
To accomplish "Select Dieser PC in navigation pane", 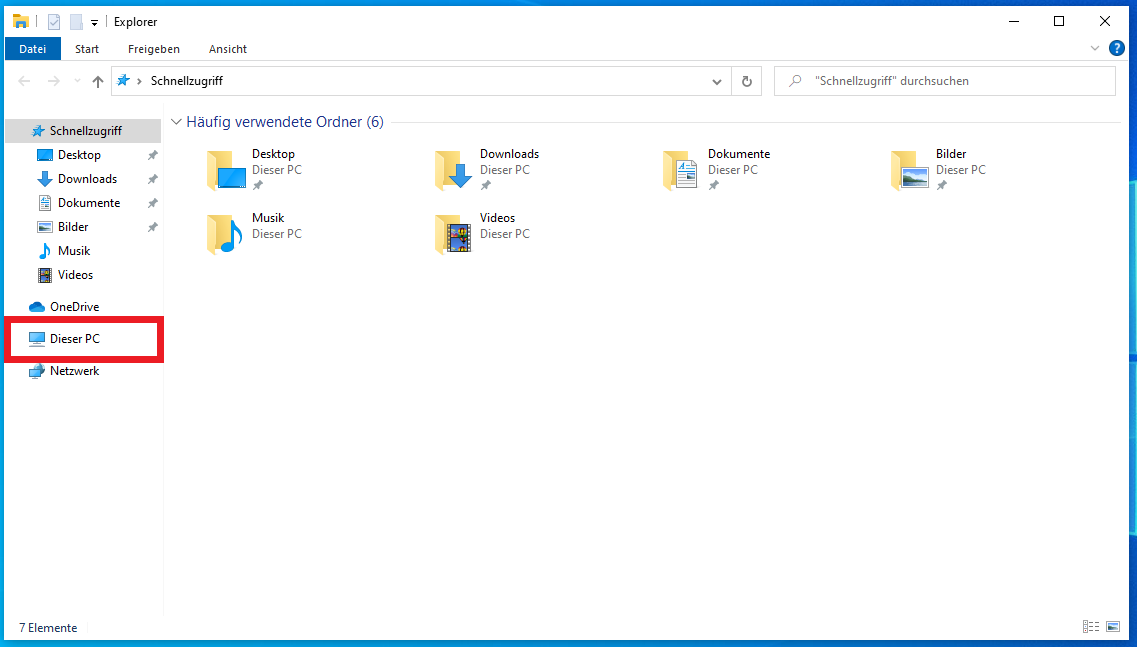I will point(75,339).
